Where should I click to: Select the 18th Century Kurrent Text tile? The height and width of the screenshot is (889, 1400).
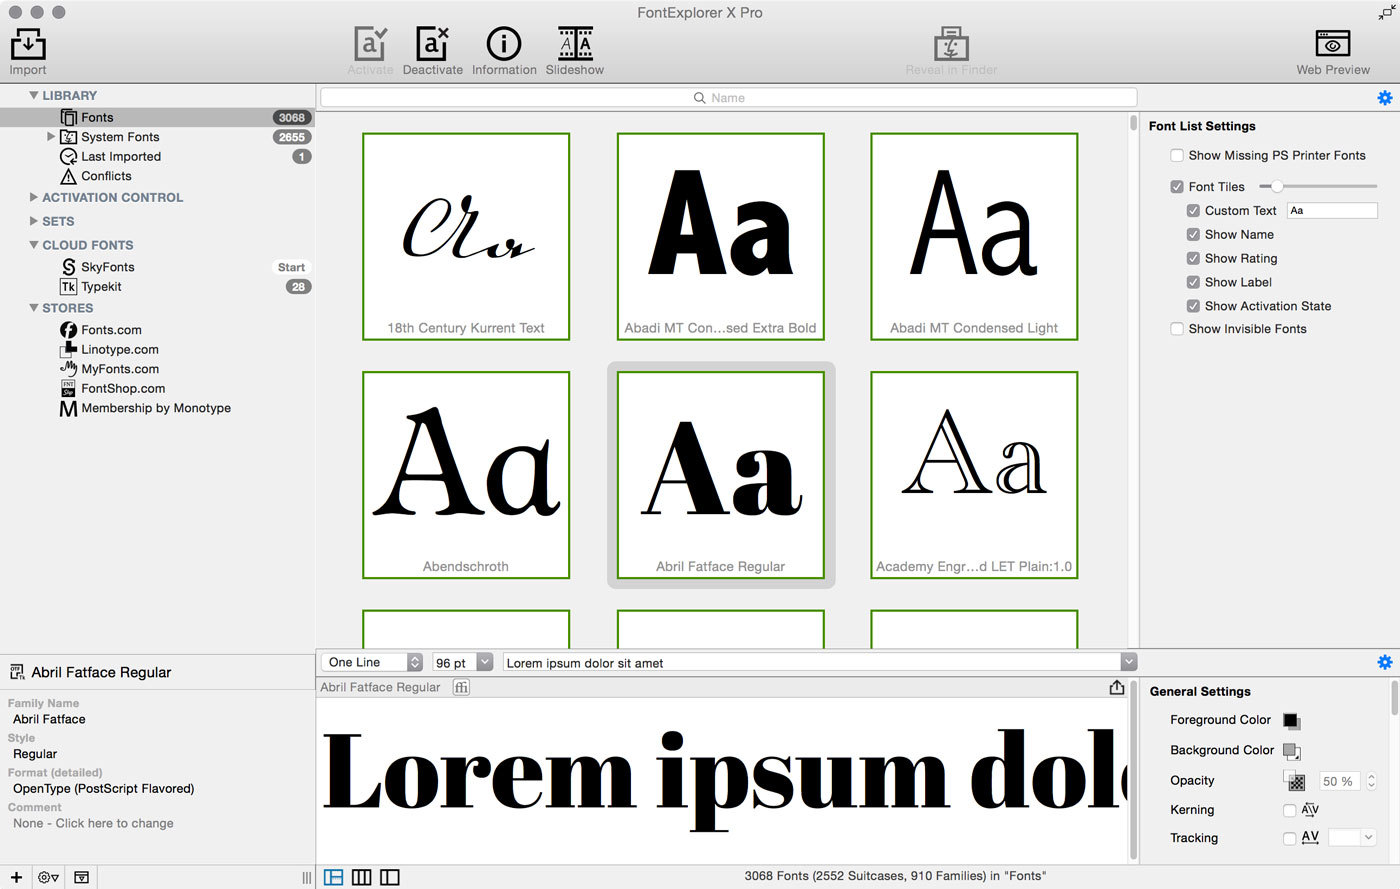tap(466, 236)
